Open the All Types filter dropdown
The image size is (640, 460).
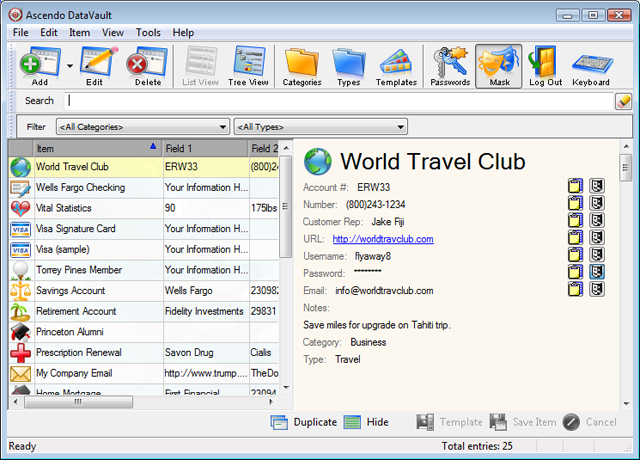click(321, 127)
